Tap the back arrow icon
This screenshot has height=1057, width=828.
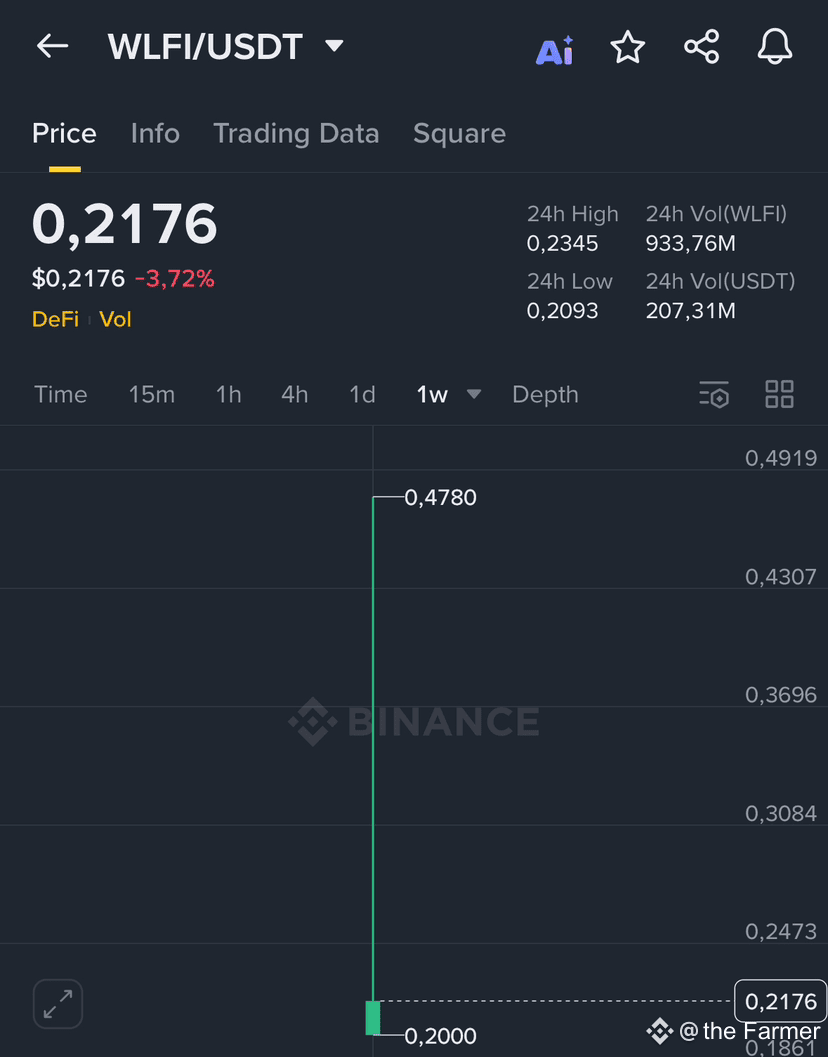point(53,47)
